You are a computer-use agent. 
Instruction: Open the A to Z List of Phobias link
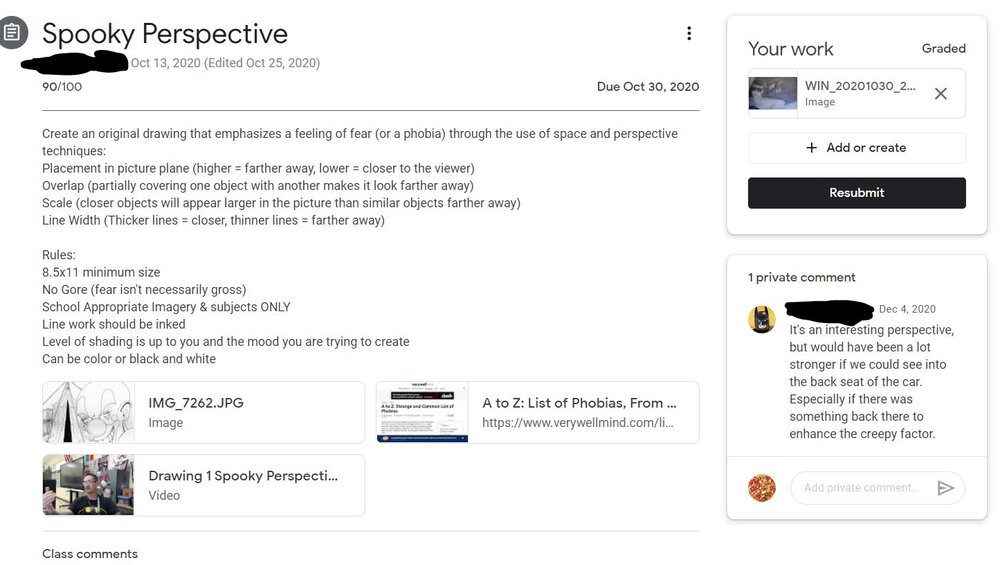[579, 403]
